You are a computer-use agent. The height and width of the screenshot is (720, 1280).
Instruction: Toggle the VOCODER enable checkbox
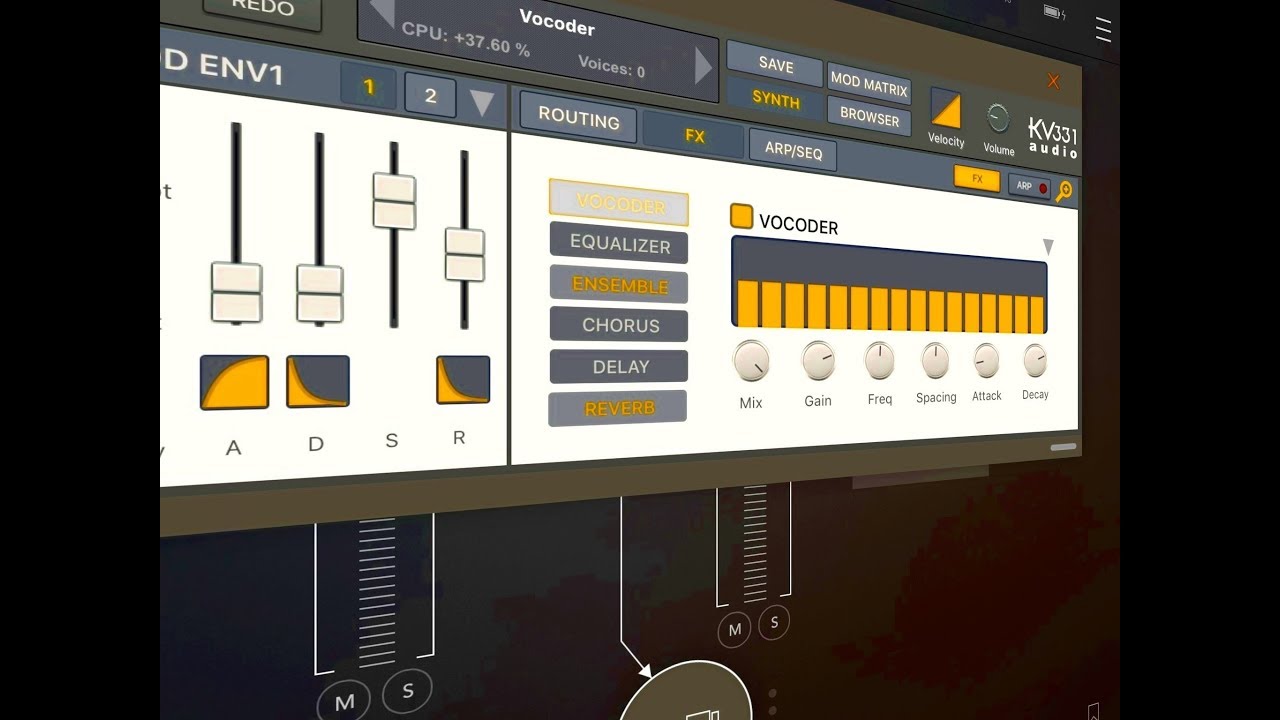(741, 216)
